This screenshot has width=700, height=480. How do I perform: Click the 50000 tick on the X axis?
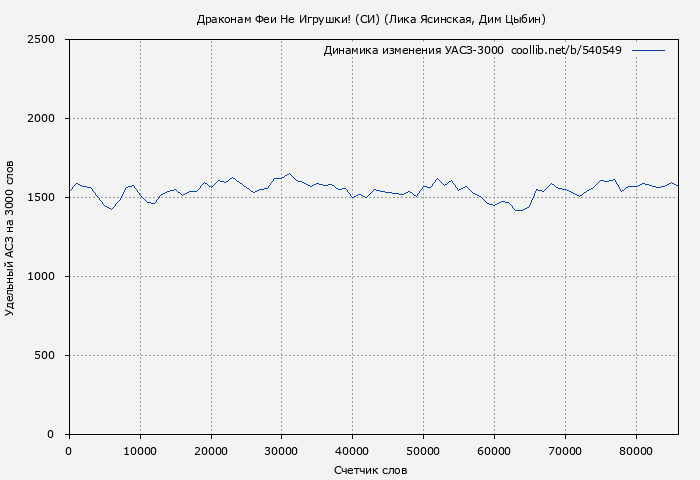424,450
